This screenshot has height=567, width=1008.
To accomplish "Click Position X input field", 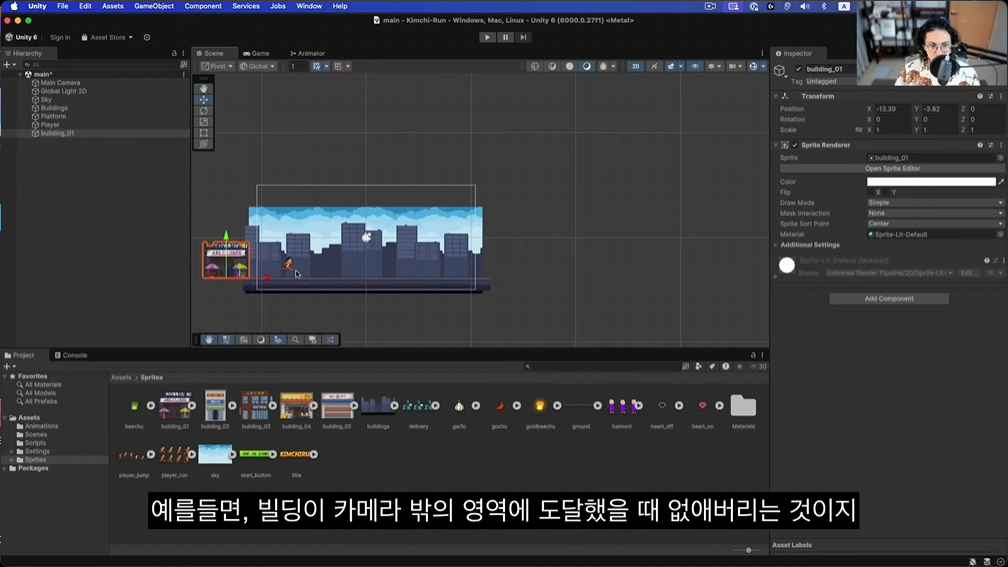I will click(x=892, y=109).
